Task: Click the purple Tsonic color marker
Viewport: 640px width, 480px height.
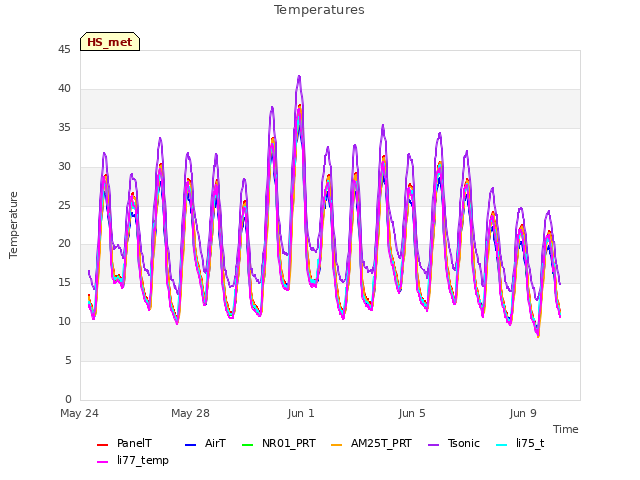Action: (x=433, y=444)
